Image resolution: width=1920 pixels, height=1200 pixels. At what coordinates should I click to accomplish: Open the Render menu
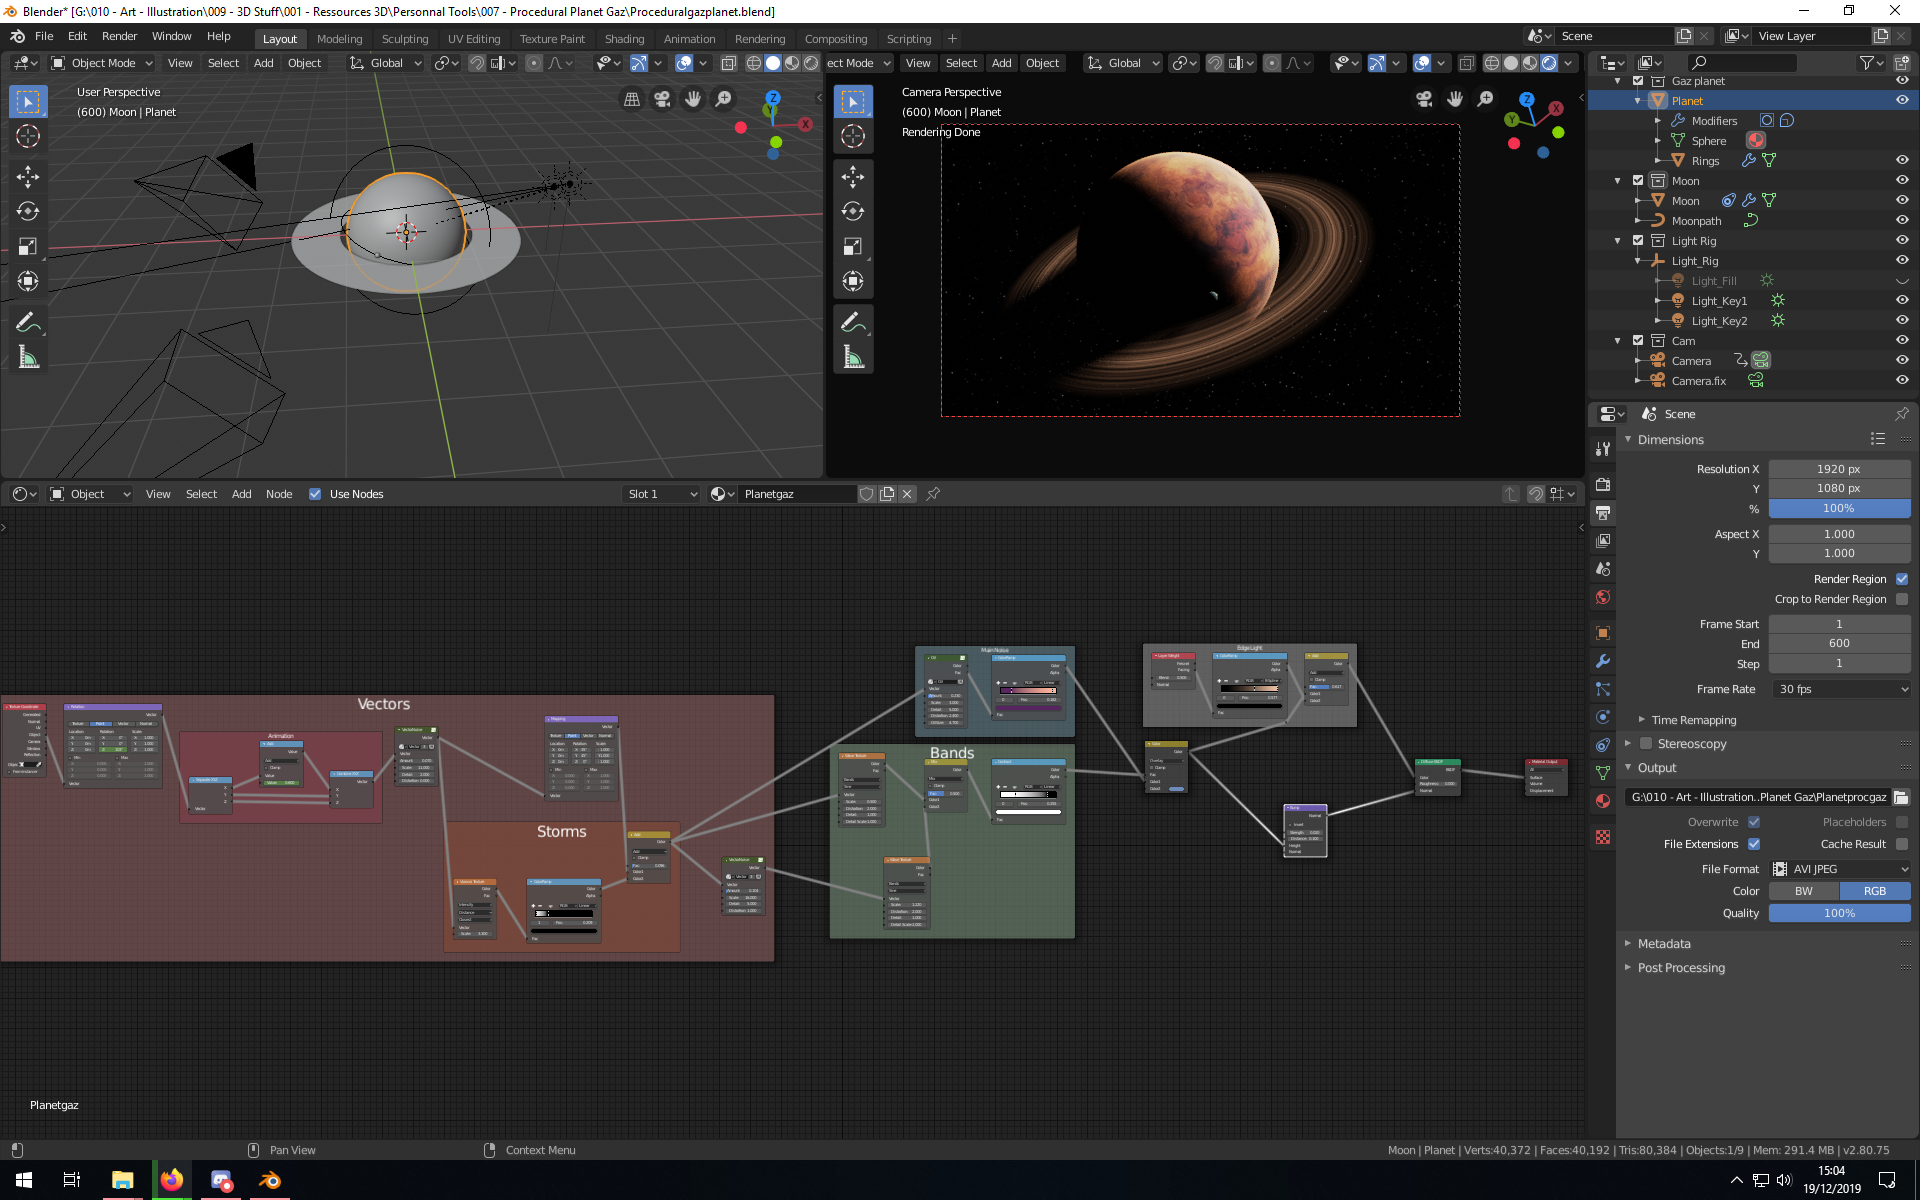[x=119, y=36]
